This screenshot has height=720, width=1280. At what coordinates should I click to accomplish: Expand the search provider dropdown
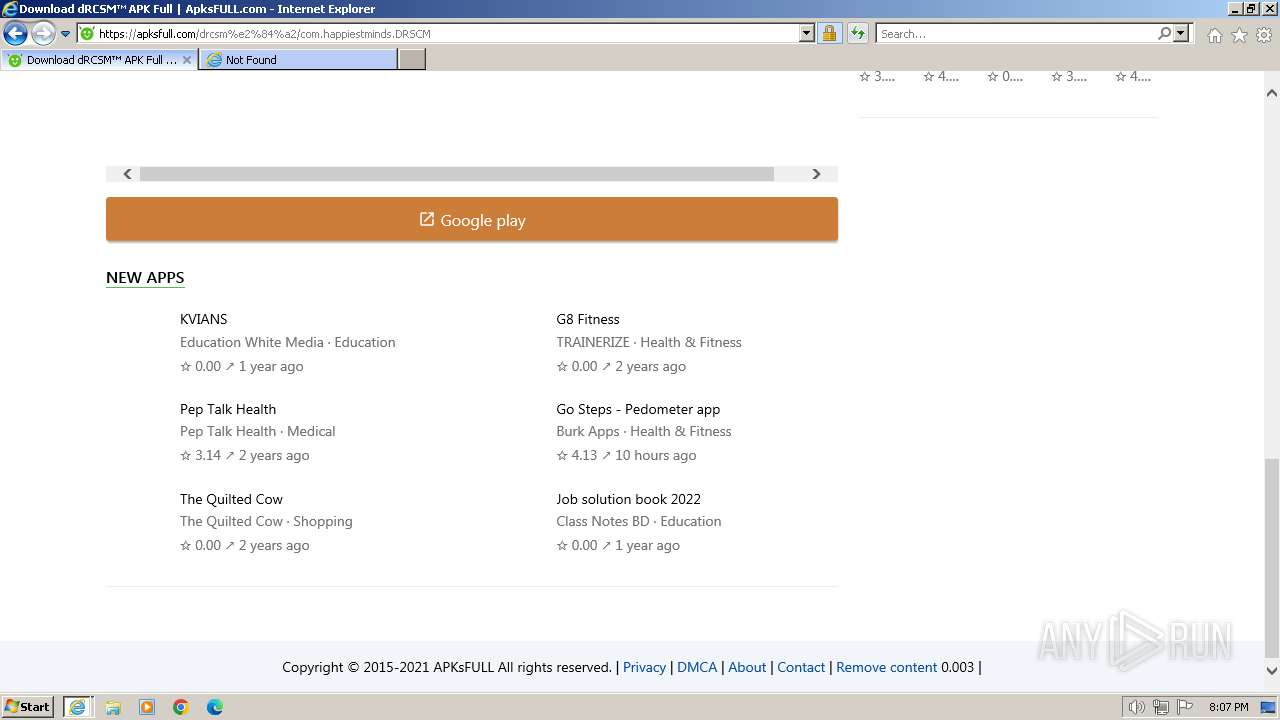coord(1181,34)
